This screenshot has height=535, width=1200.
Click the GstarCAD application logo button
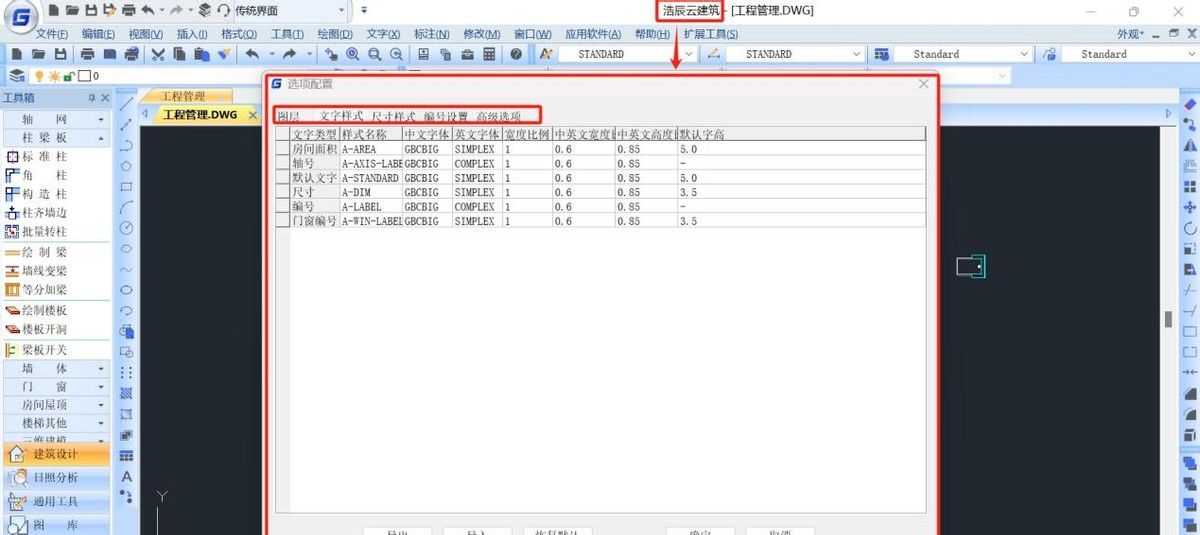coord(21,16)
